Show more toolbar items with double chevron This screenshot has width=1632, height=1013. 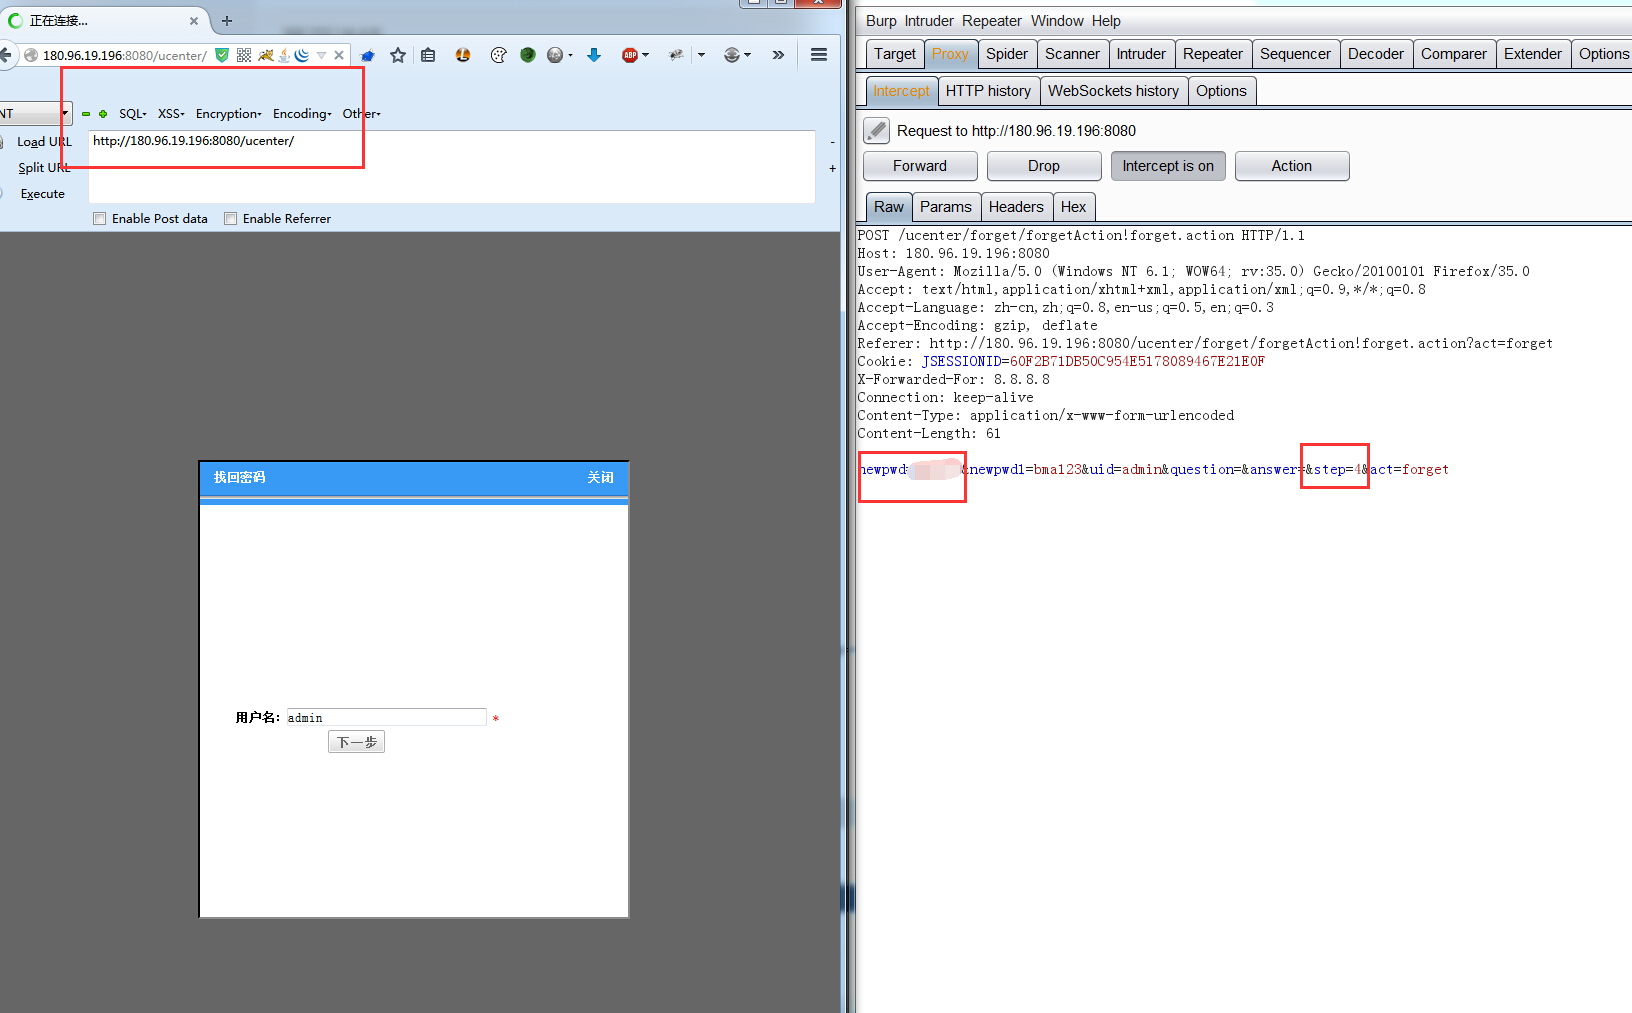pyautogui.click(x=778, y=55)
